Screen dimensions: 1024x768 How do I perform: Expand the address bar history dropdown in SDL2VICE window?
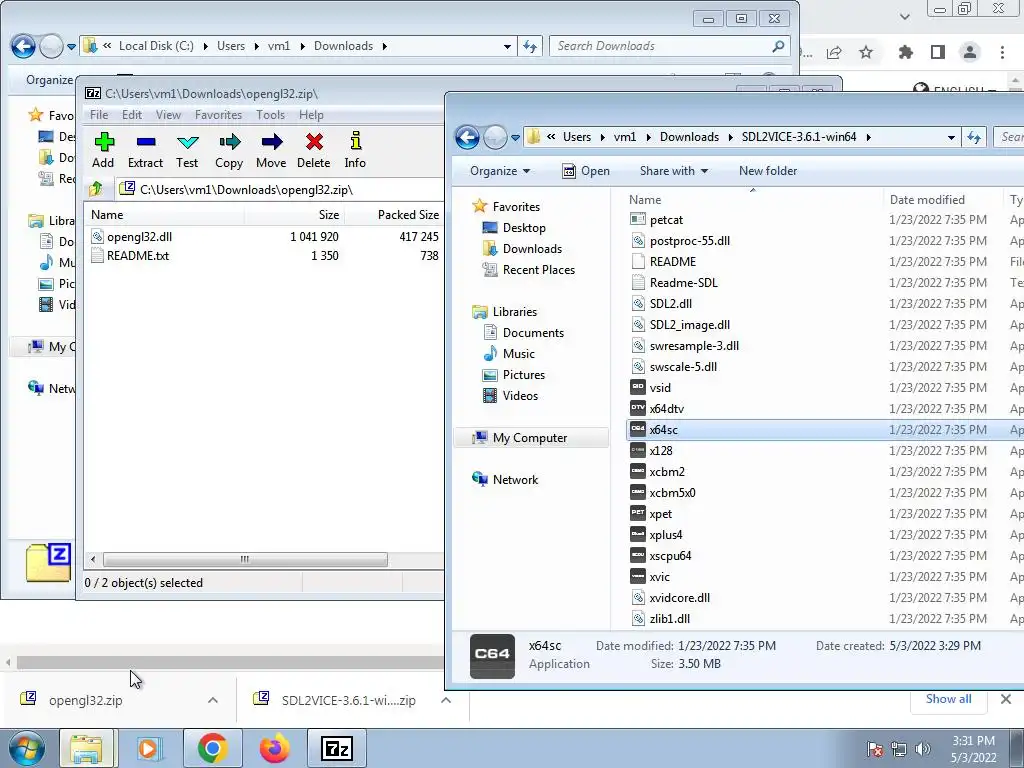coord(951,137)
